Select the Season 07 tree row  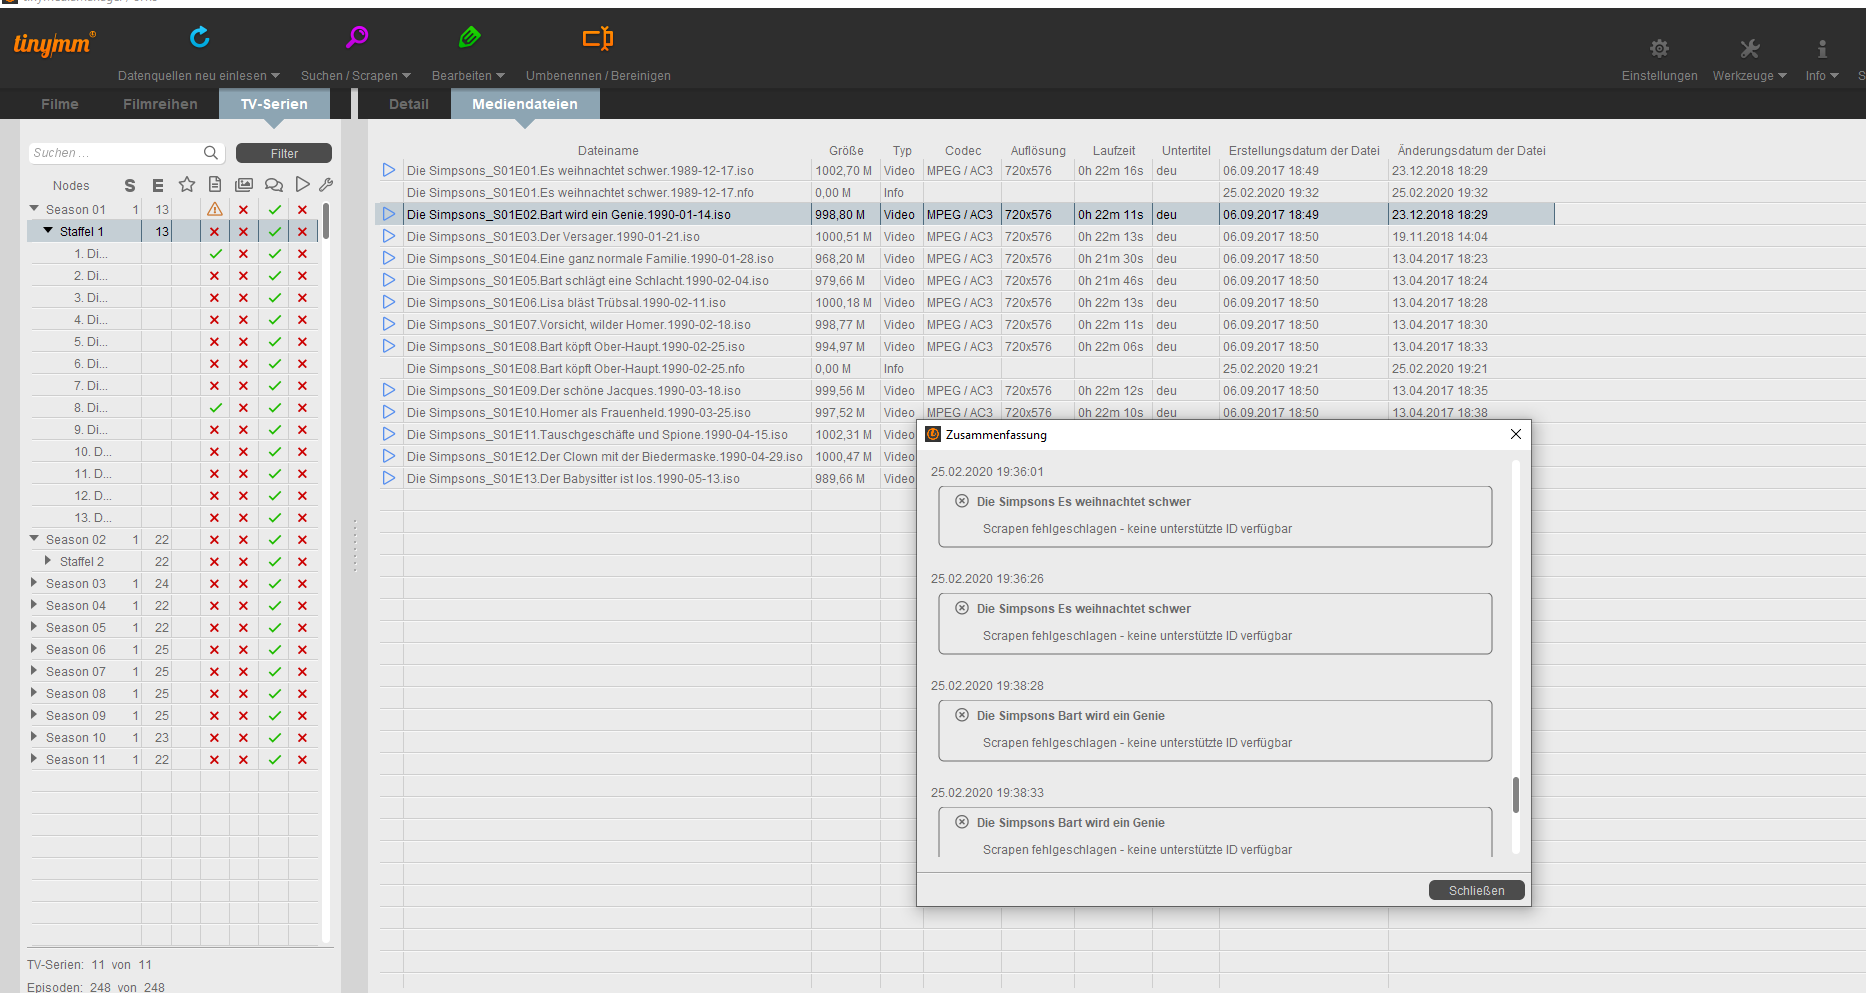pos(174,671)
